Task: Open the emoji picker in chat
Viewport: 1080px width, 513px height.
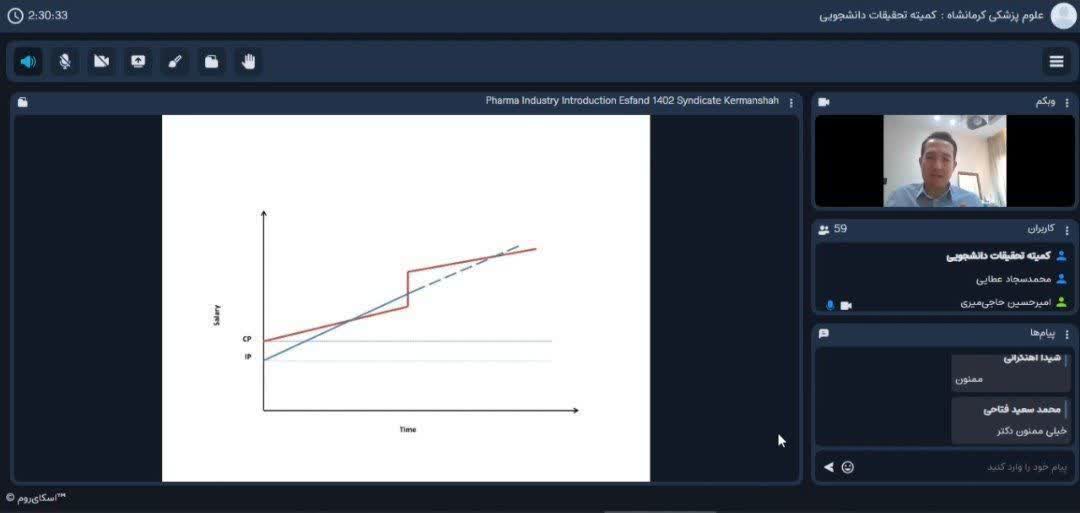Action: (x=848, y=467)
